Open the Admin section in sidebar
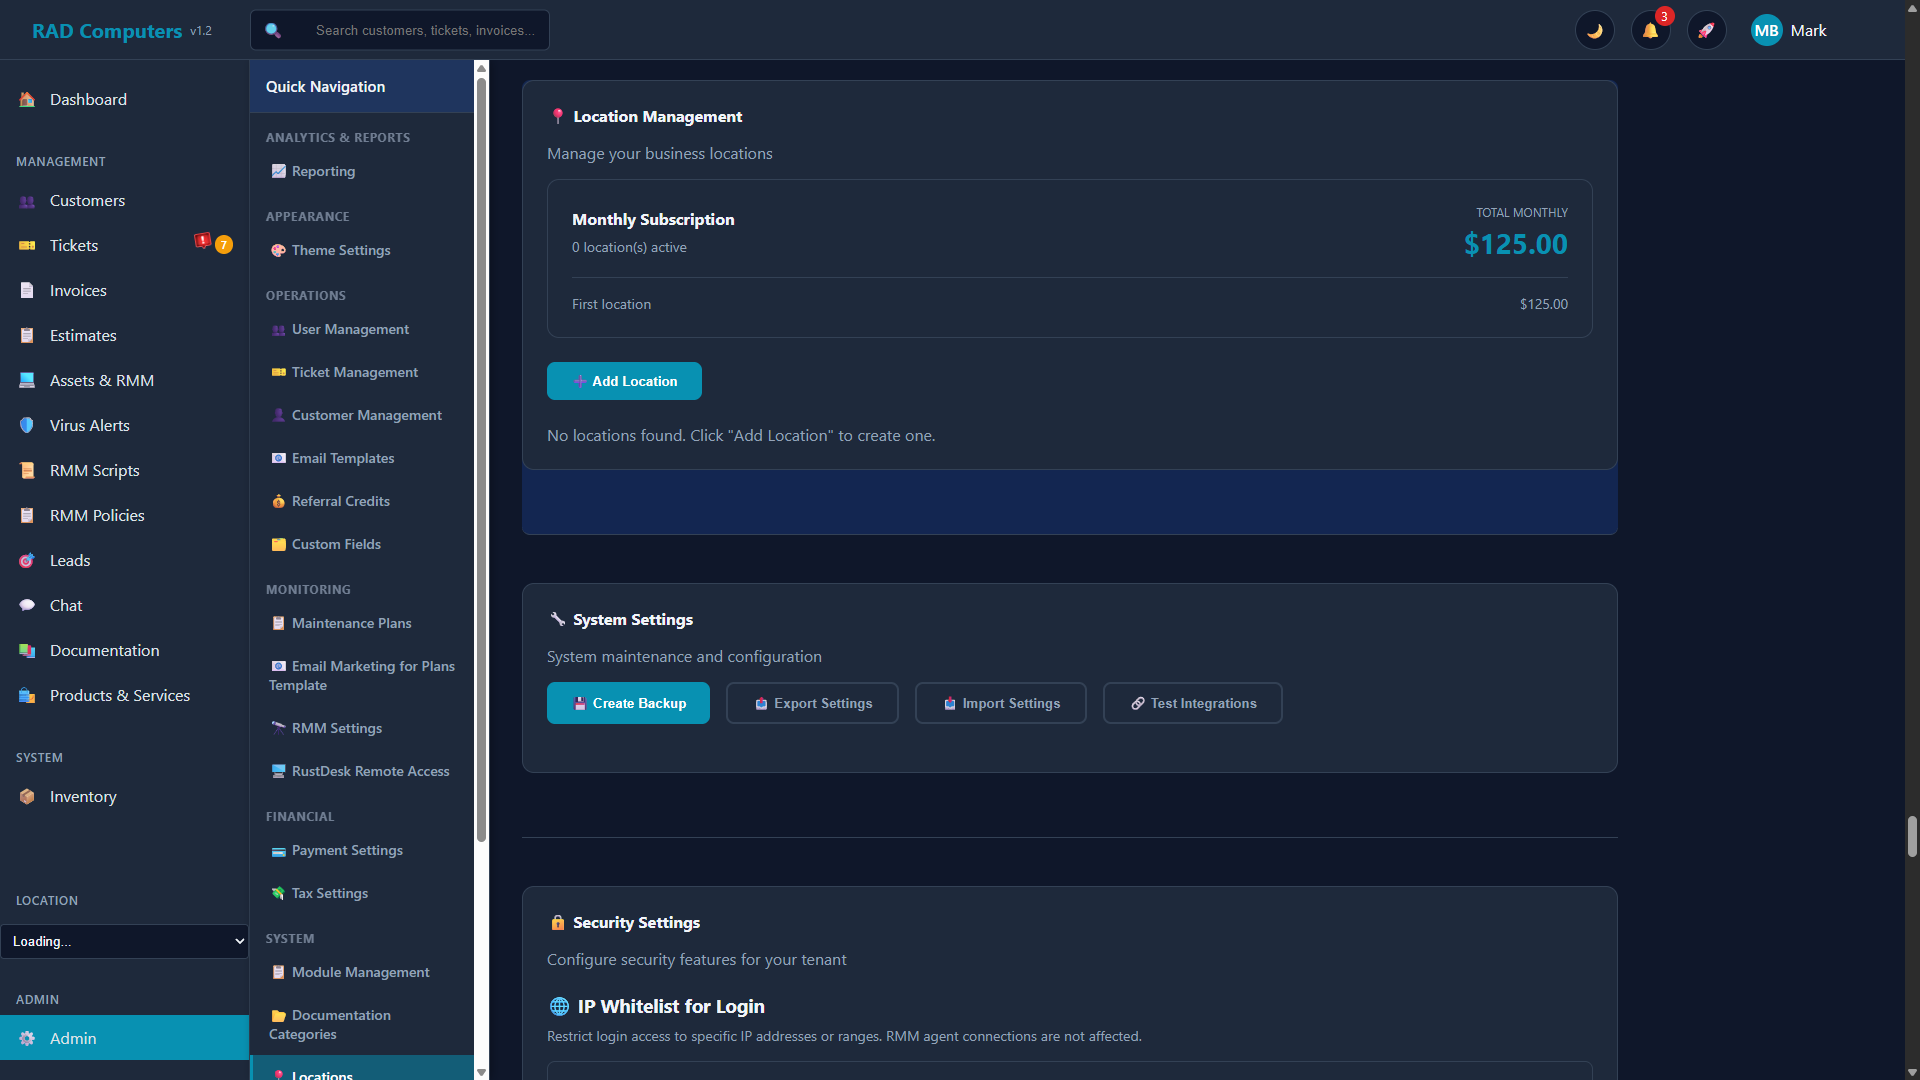This screenshot has width=1920, height=1080. coord(73,1038)
